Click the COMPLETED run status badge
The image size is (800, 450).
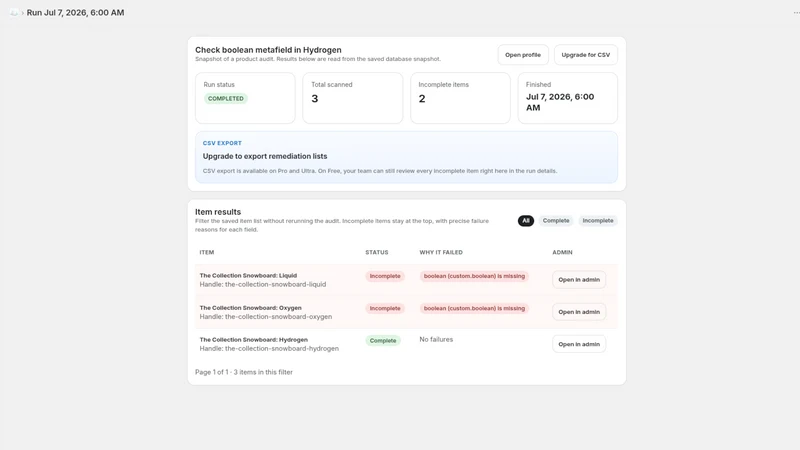pyautogui.click(x=226, y=98)
